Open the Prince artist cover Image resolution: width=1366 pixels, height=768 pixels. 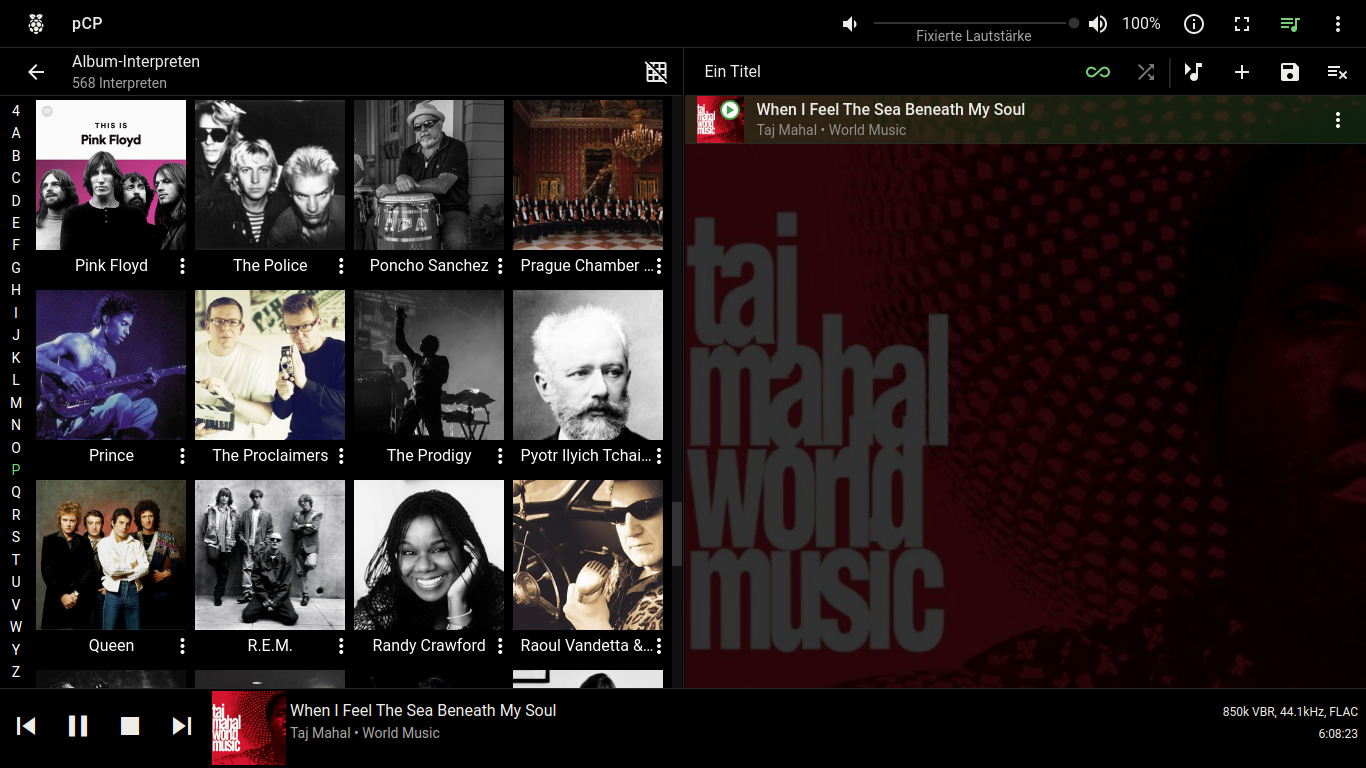point(111,365)
